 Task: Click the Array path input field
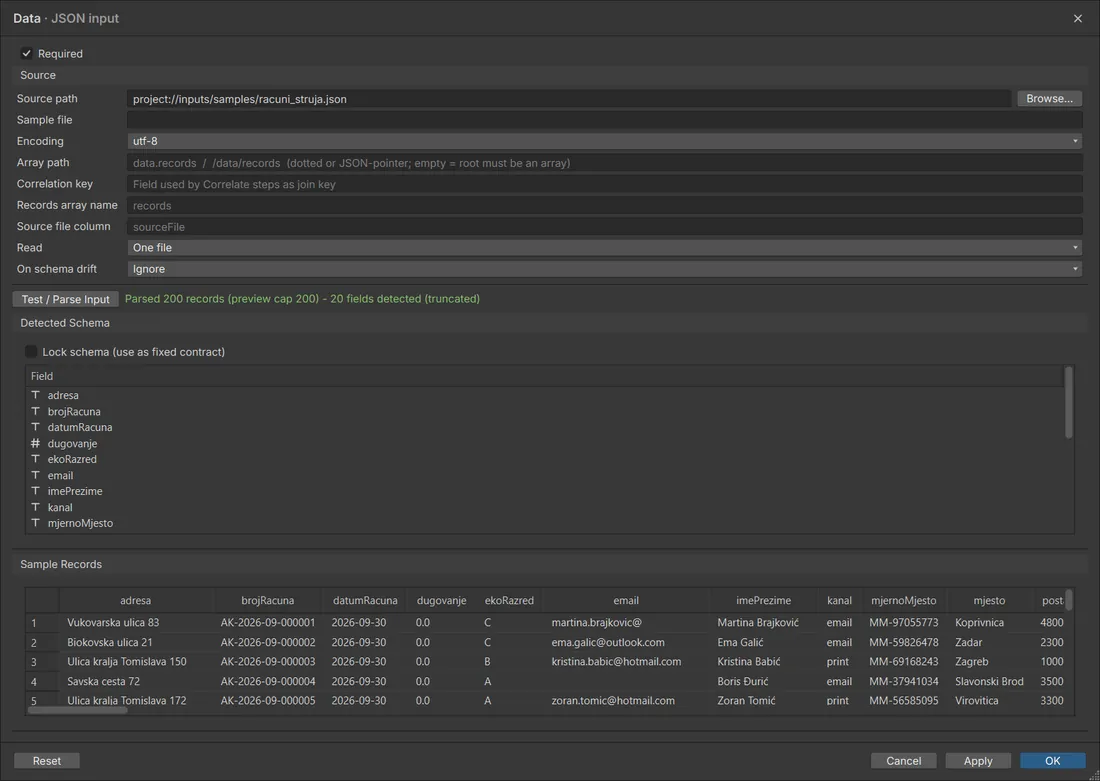pyautogui.click(x=605, y=163)
